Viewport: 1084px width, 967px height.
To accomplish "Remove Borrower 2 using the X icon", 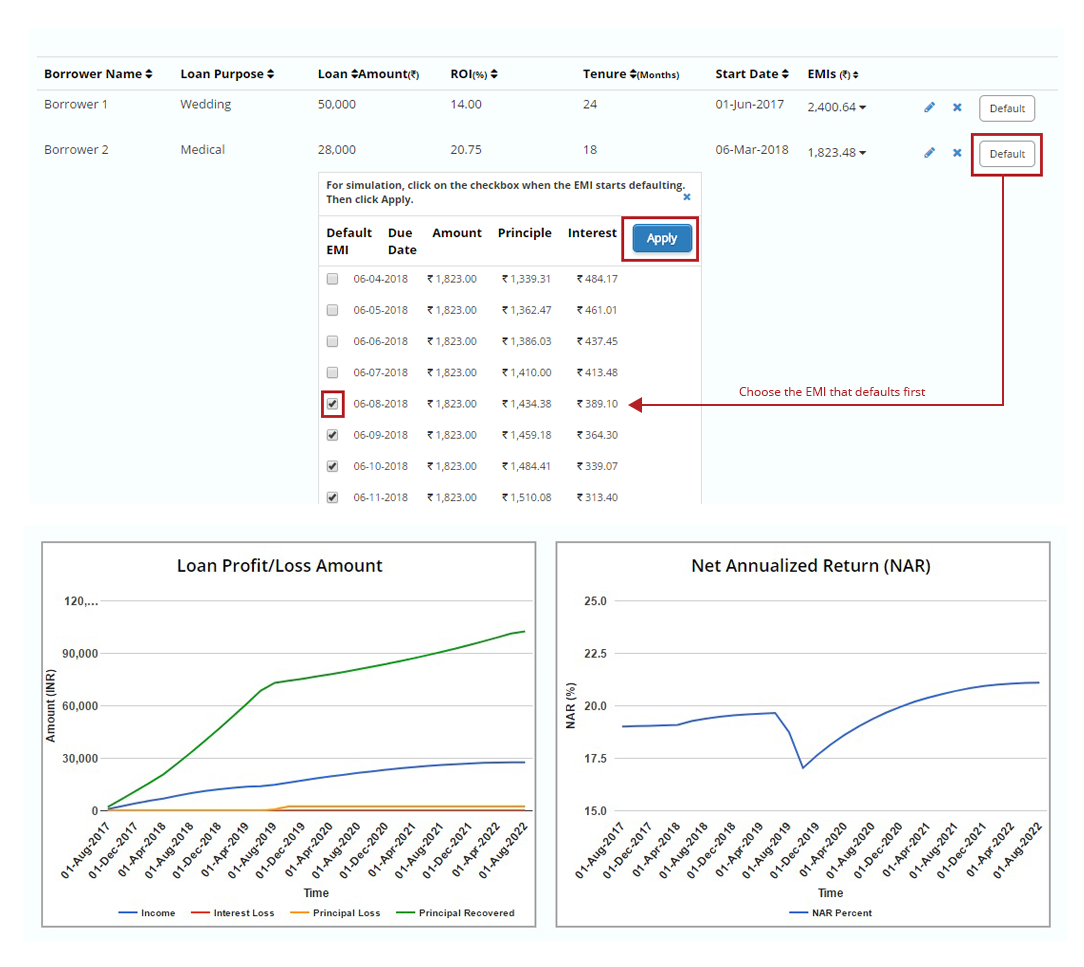I will coord(957,153).
